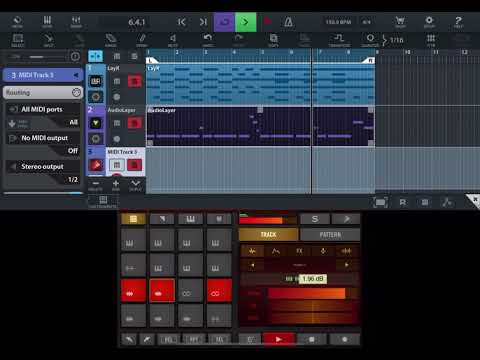
Task: Switch to the TRACK tab
Action: [268, 235]
